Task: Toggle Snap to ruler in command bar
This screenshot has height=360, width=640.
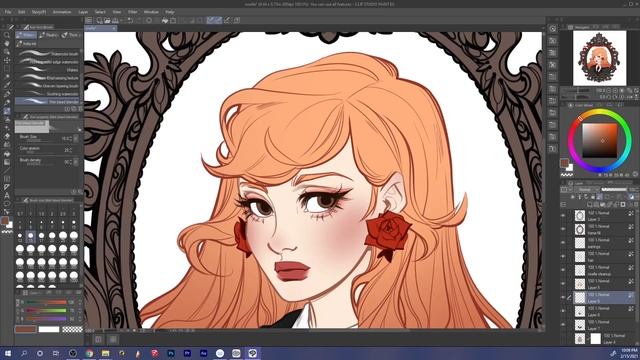Action: coord(210,20)
